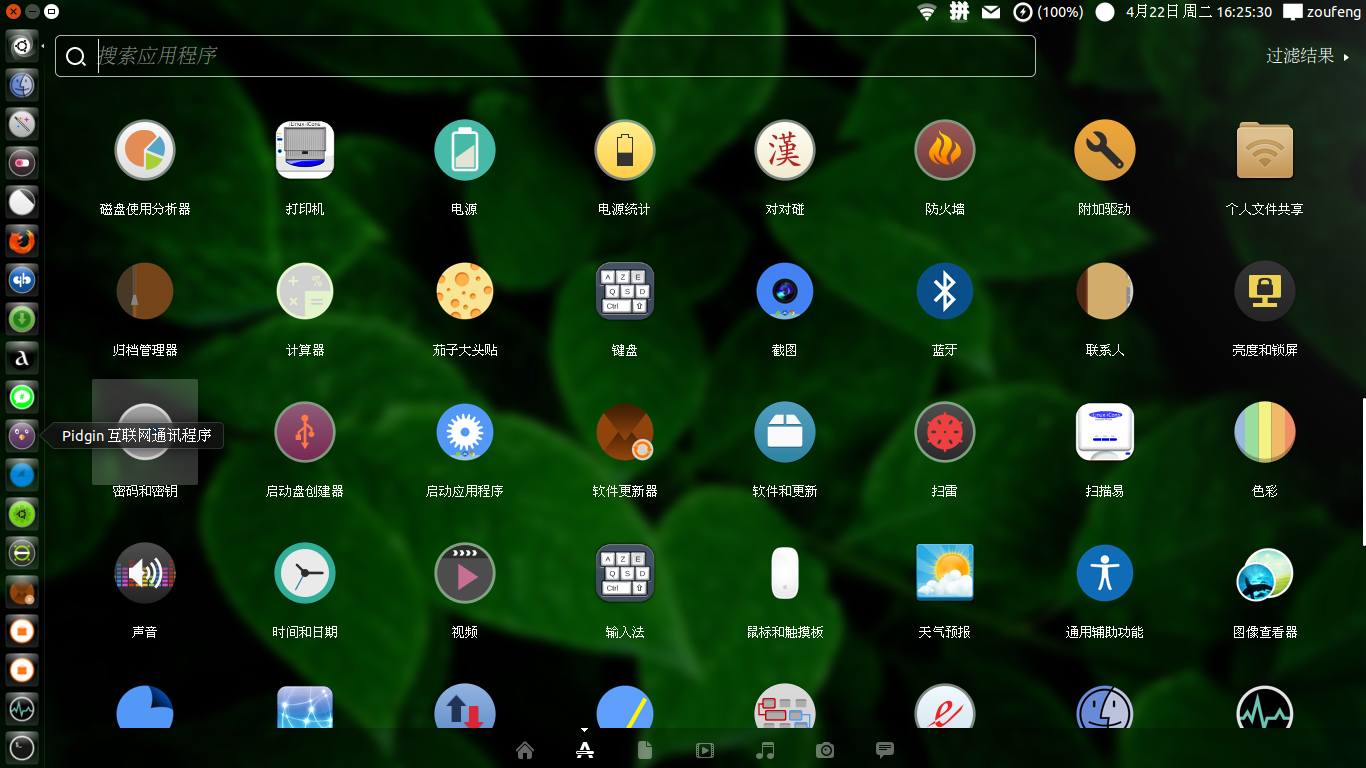
Task: Launch the 扫雷 minesweeper game
Action: [945, 432]
